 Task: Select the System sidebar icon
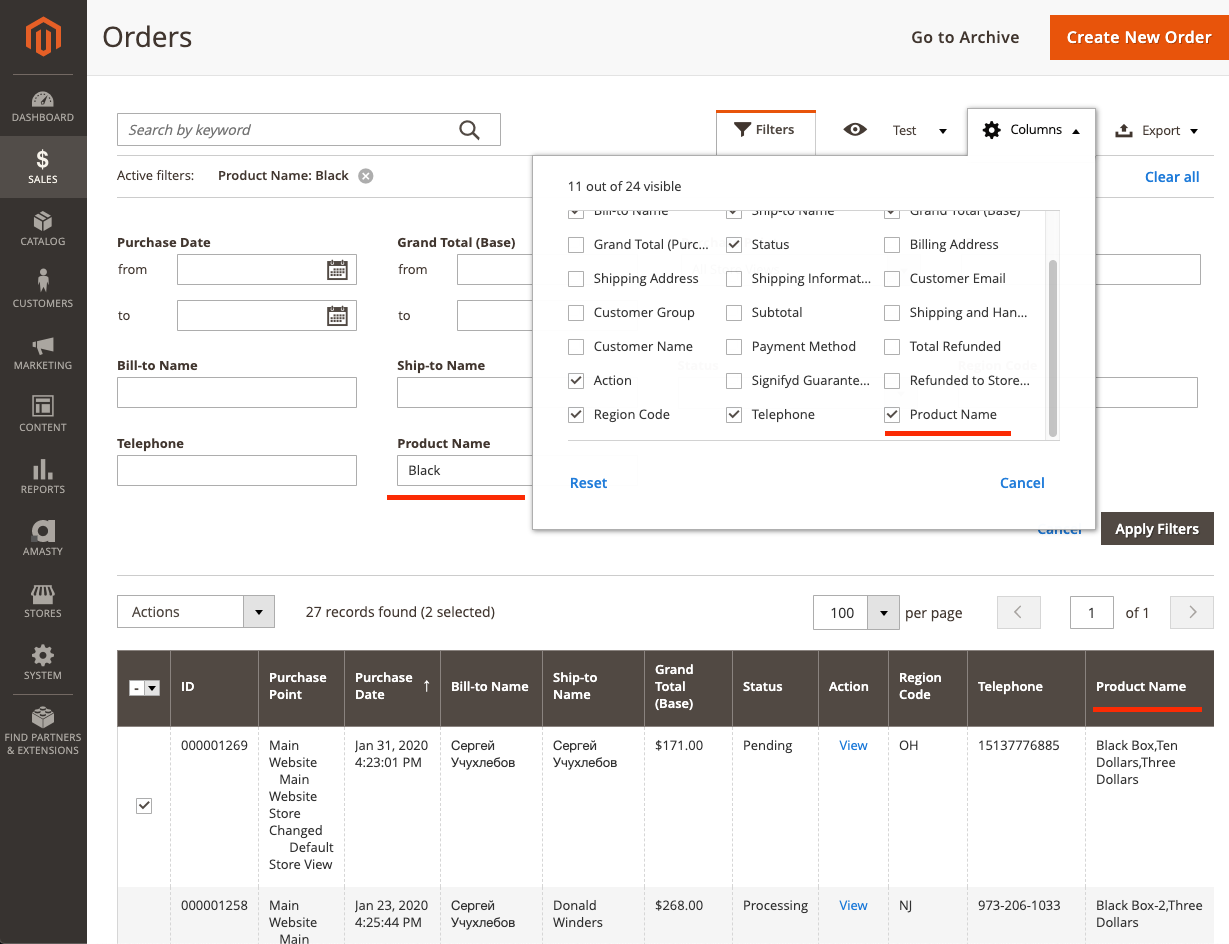coord(43,664)
